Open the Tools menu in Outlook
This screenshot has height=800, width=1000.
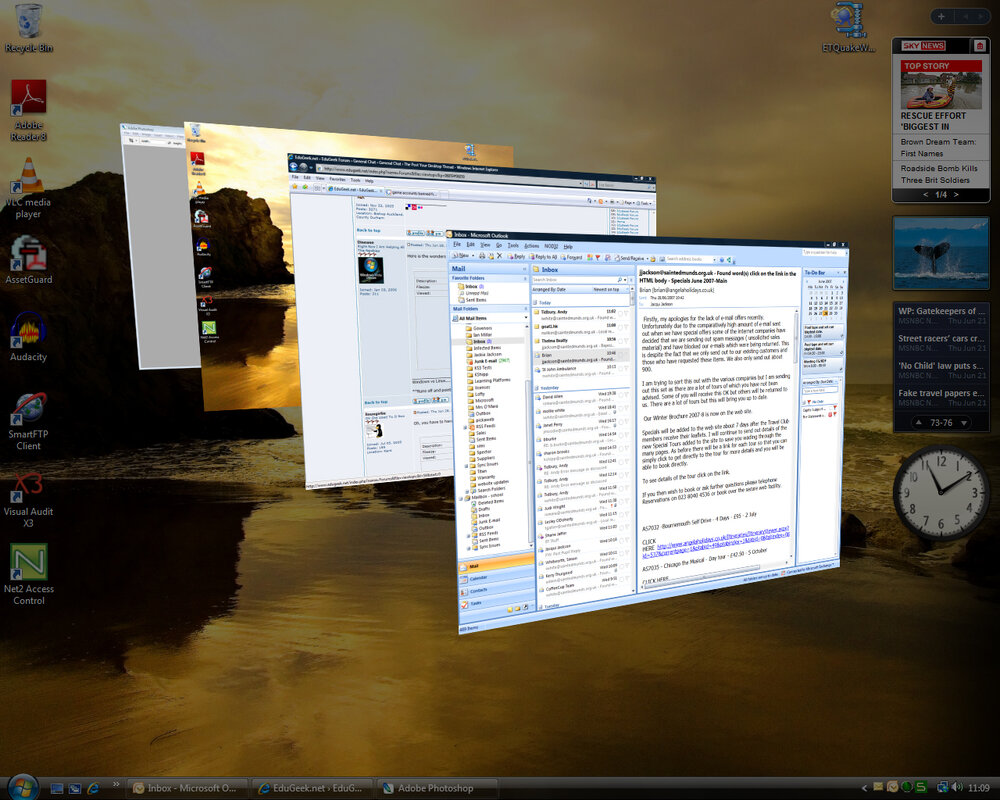click(x=513, y=246)
